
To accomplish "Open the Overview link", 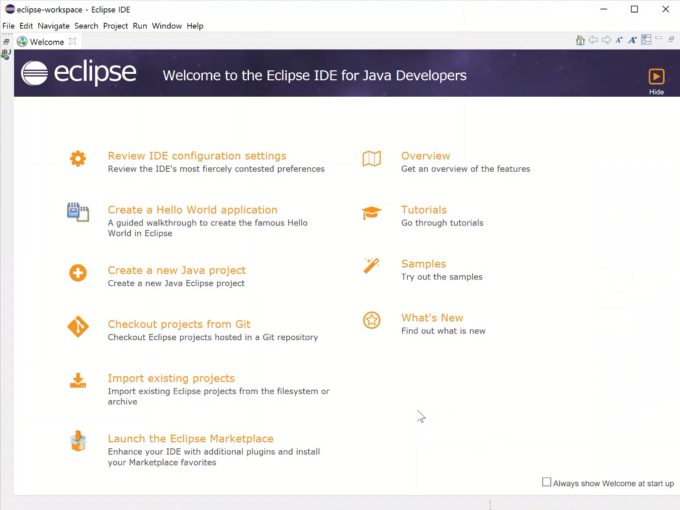I will pos(425,156).
